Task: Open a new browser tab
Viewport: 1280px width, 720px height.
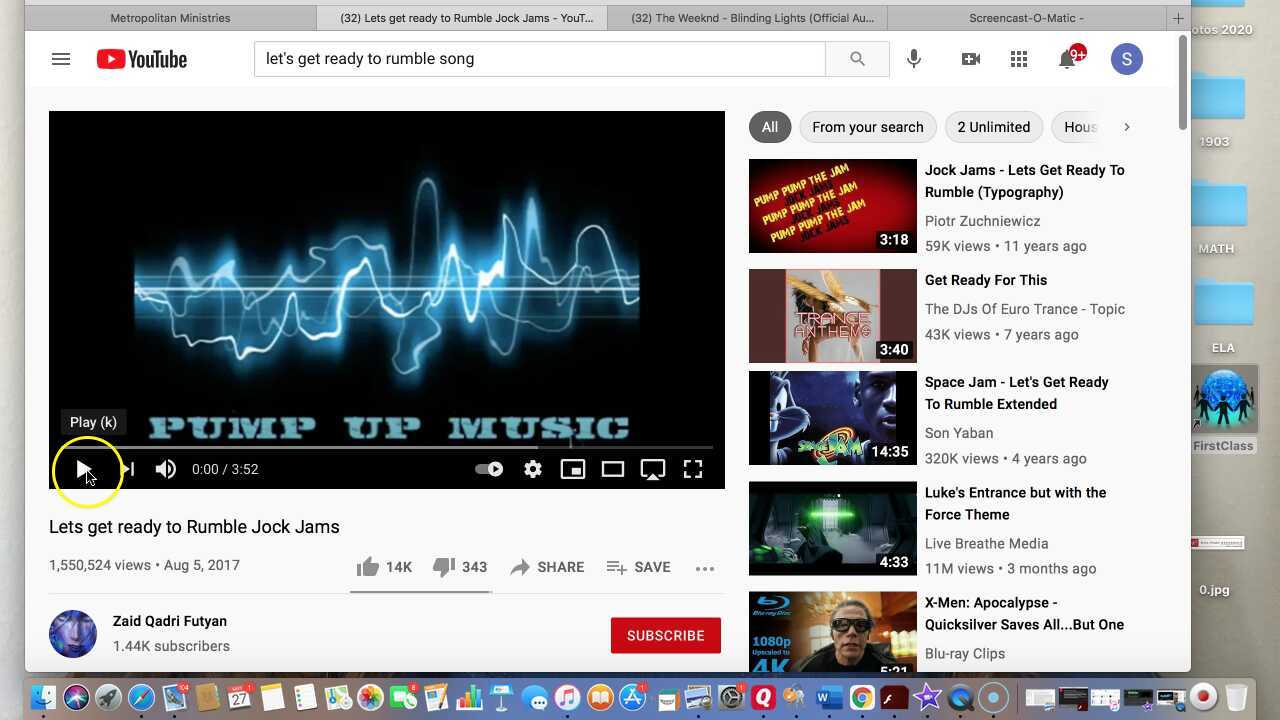Action: click(1178, 18)
